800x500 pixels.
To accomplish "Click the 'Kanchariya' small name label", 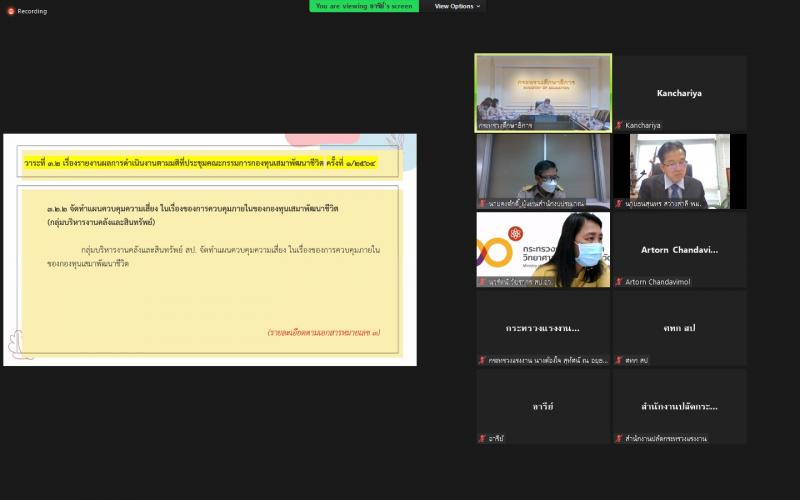I will [x=642, y=125].
